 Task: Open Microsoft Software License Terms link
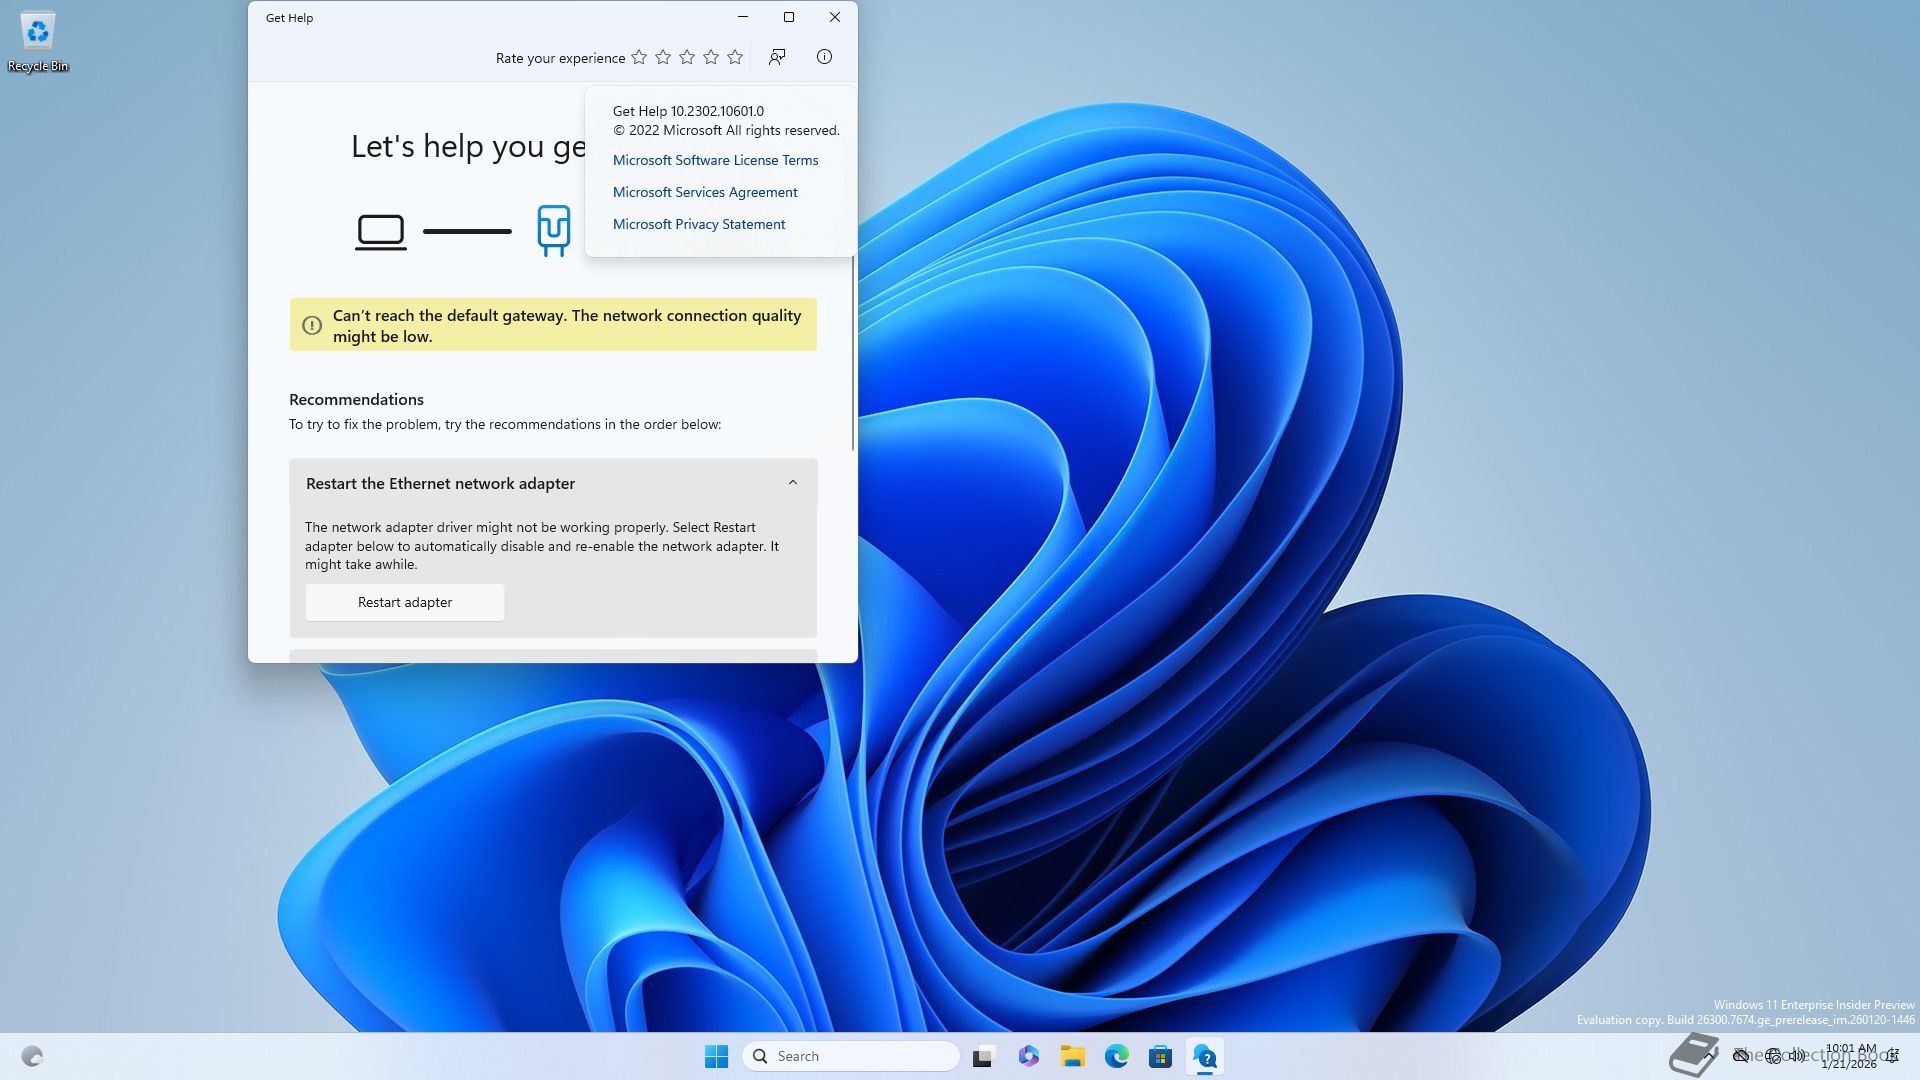click(715, 160)
